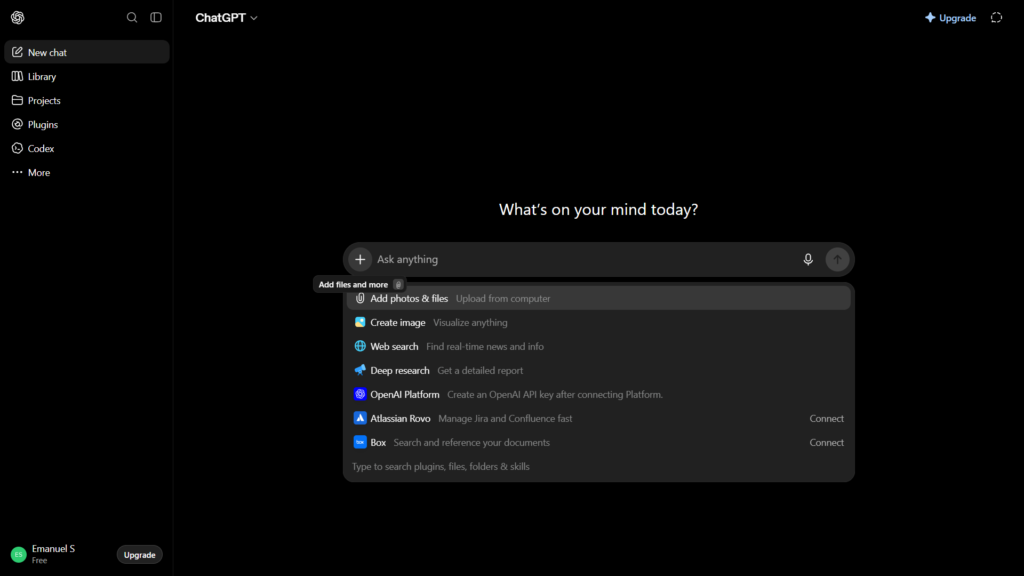
Task: Open the search chats magnifier icon
Action: pos(132,18)
